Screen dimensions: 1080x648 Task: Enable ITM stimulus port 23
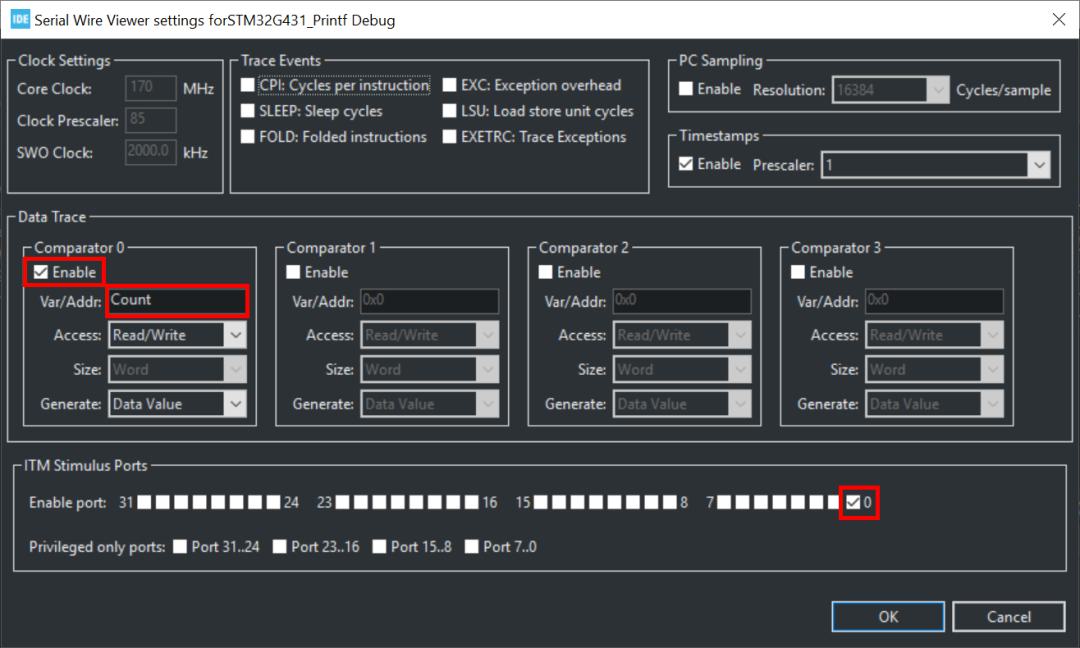point(342,502)
